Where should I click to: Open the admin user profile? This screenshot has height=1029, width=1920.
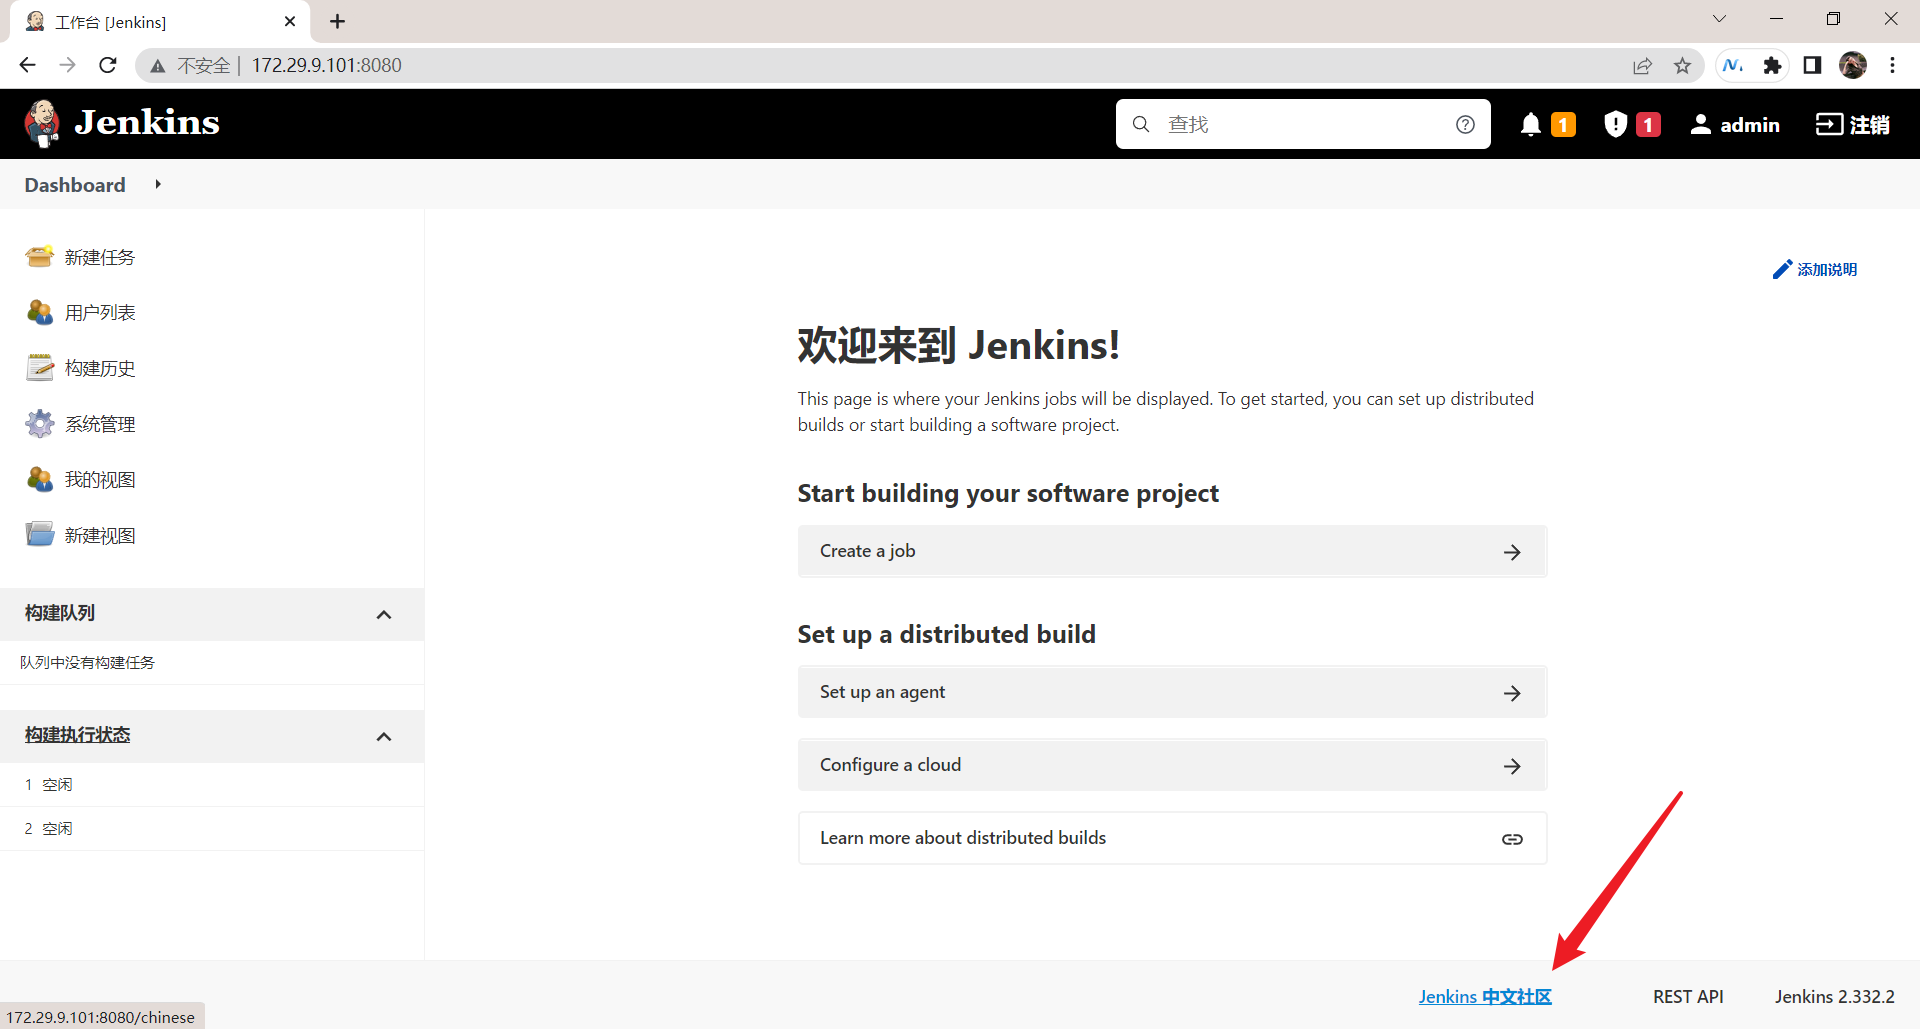(x=1735, y=124)
